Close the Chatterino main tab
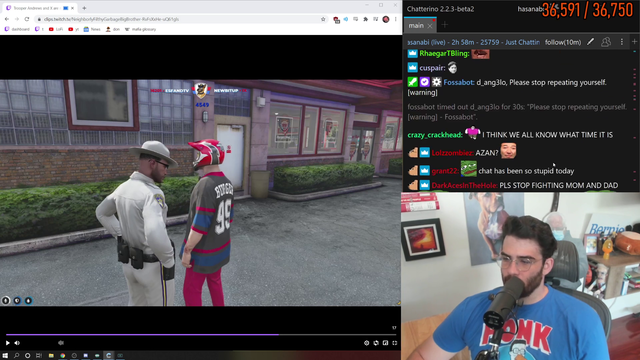The width and height of the screenshot is (640, 360). pos(430,26)
